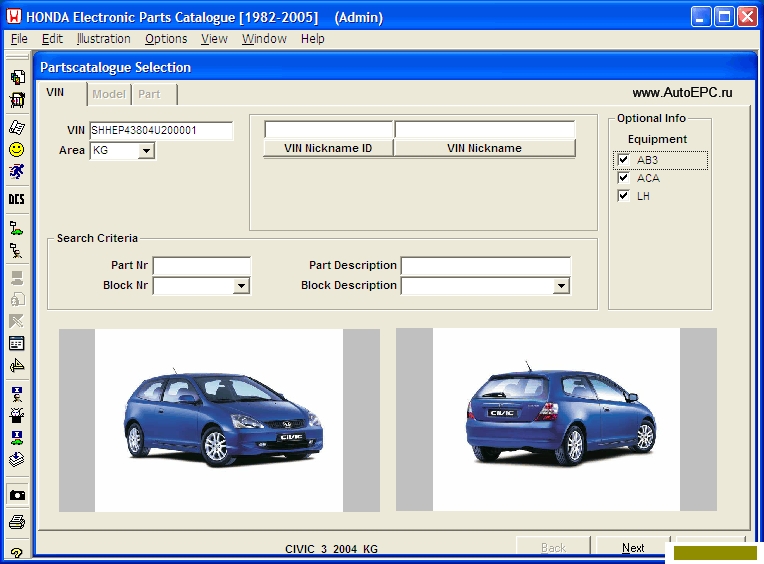This screenshot has height=564, width=764.
Task: Click the Part Description input field
Action: (486, 266)
